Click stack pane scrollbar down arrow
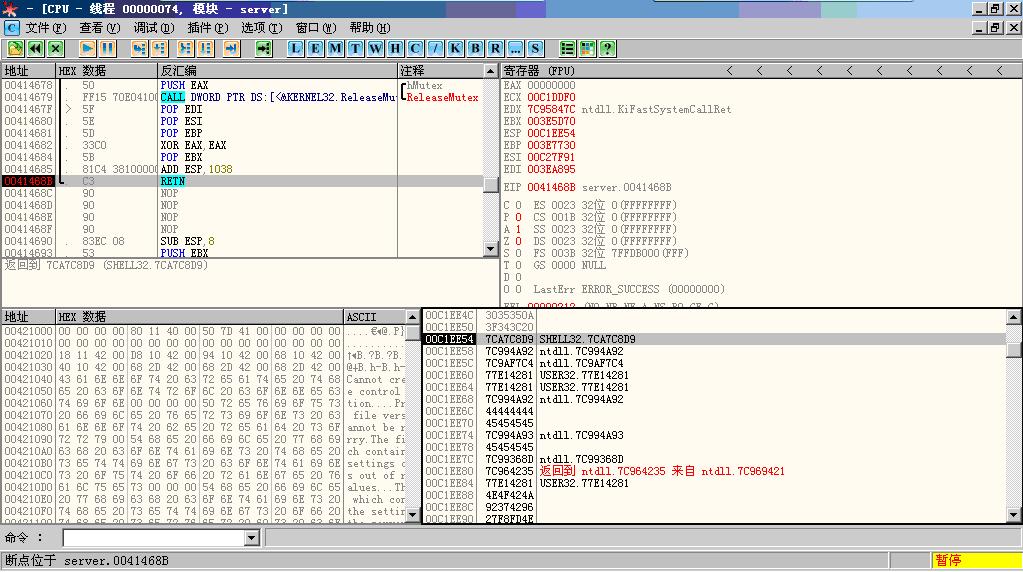 pos(1013,515)
